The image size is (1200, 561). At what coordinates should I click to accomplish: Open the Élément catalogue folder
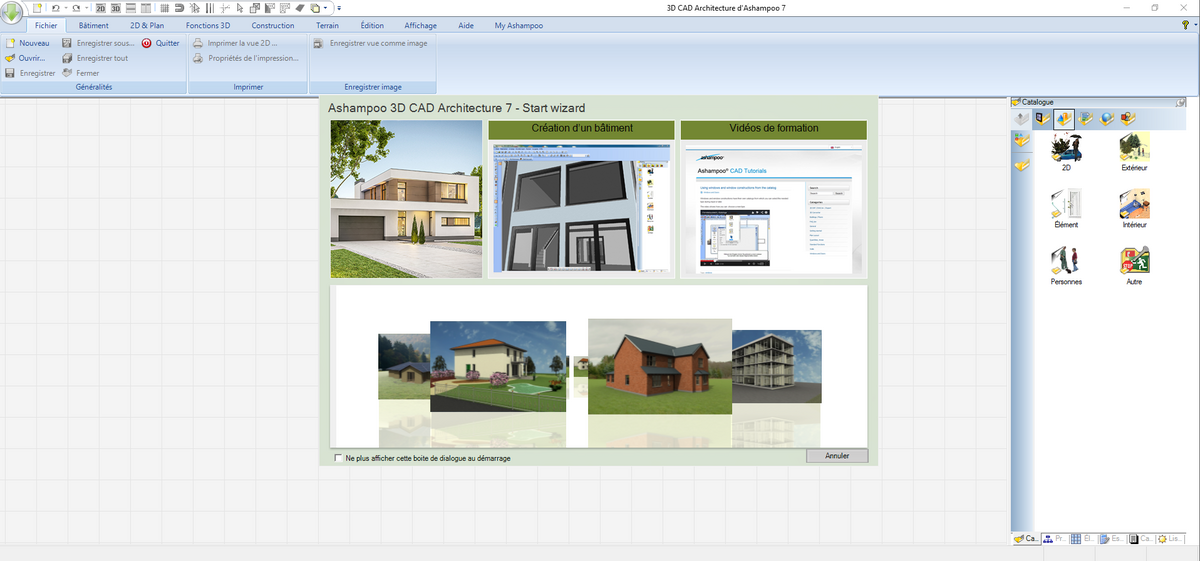pos(1066,210)
